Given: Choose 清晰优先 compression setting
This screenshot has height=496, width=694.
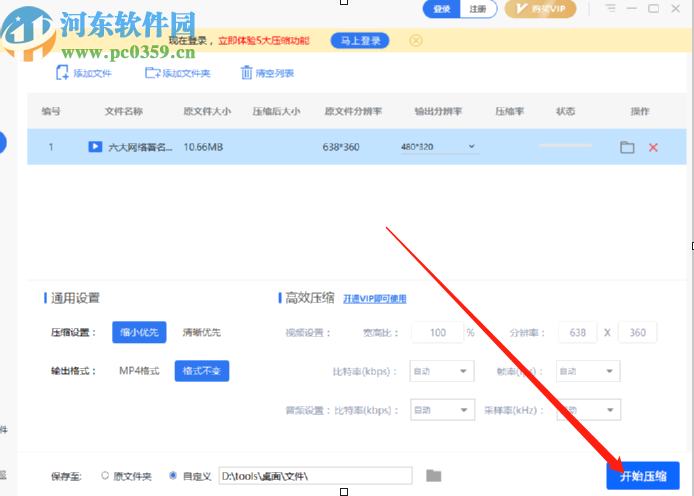Looking at the screenshot, I should pyautogui.click(x=202, y=332).
